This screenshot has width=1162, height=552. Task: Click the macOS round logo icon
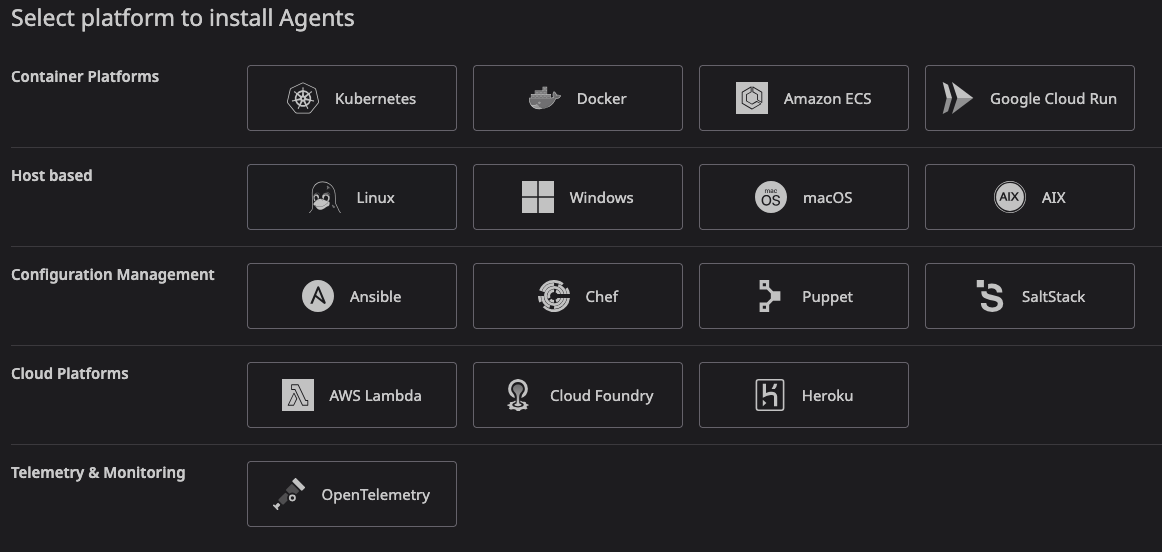pos(771,197)
